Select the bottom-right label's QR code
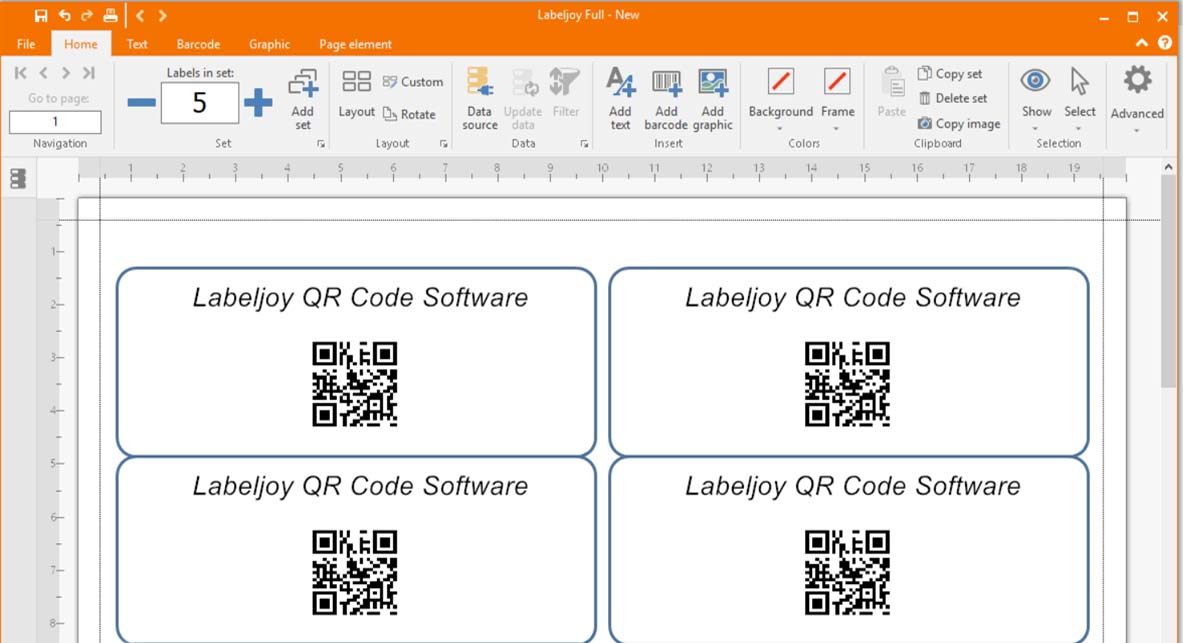 pos(847,573)
